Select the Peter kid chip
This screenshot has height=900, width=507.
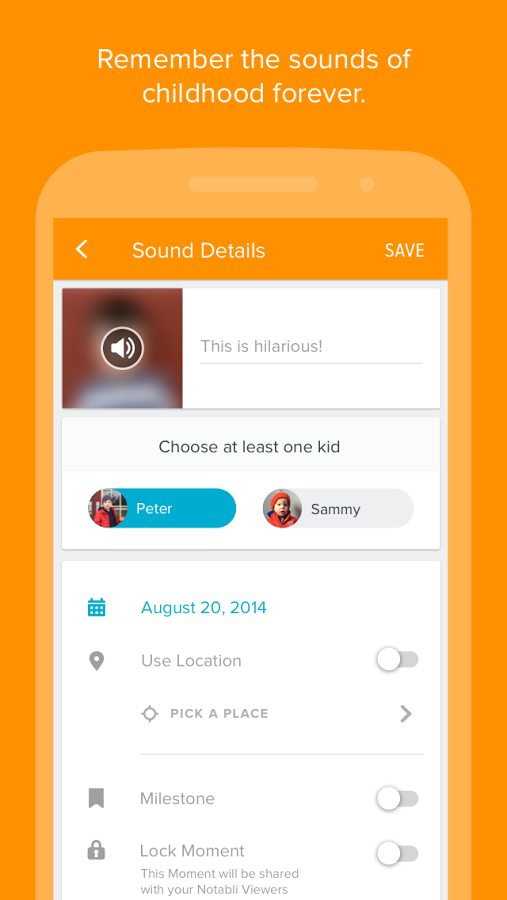(x=162, y=509)
